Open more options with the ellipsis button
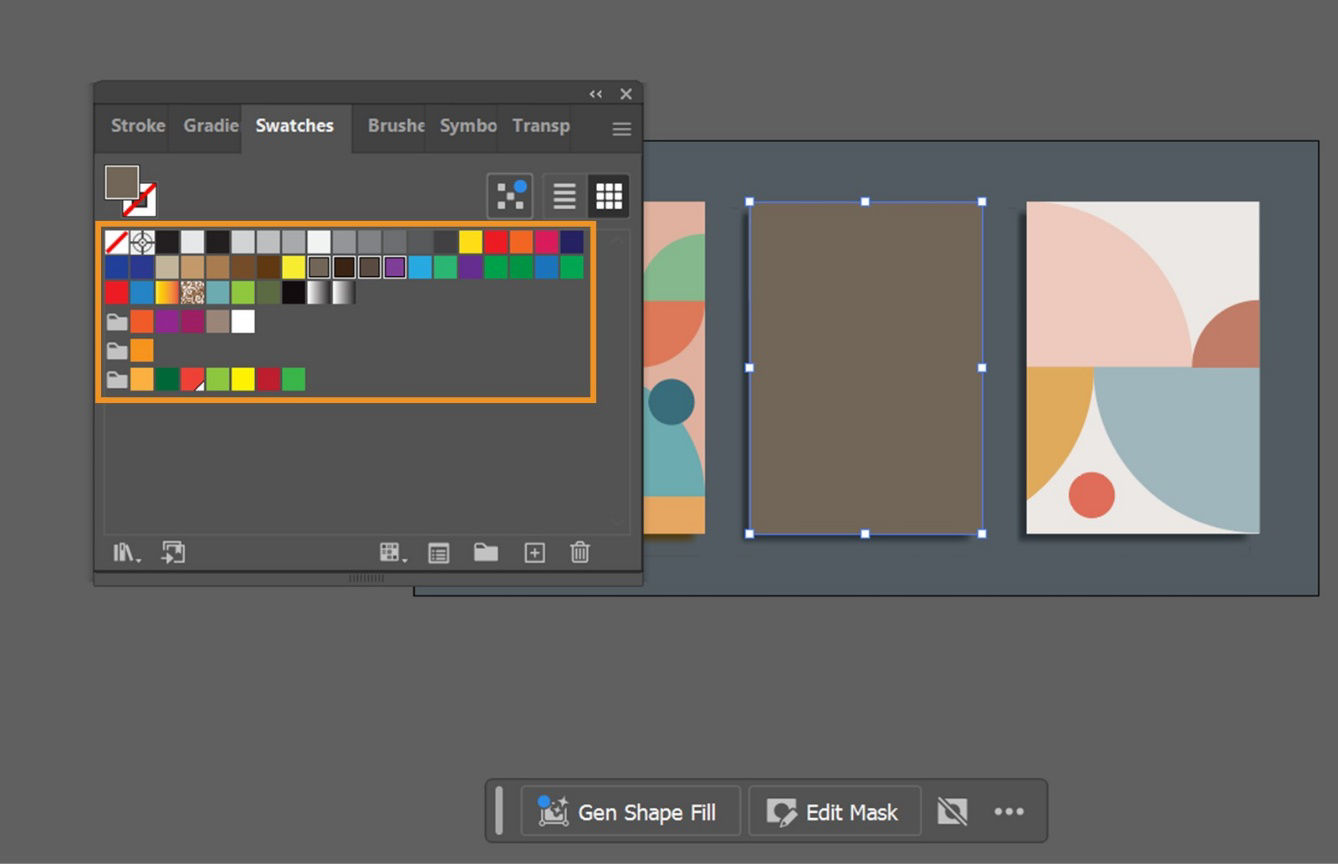Image resolution: width=1338 pixels, height=864 pixels. pos(1009,811)
